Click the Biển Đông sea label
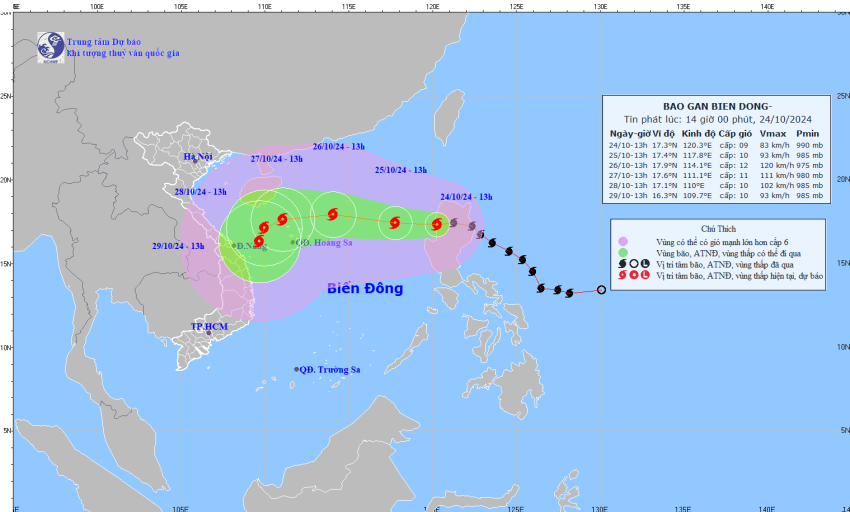 coord(365,289)
